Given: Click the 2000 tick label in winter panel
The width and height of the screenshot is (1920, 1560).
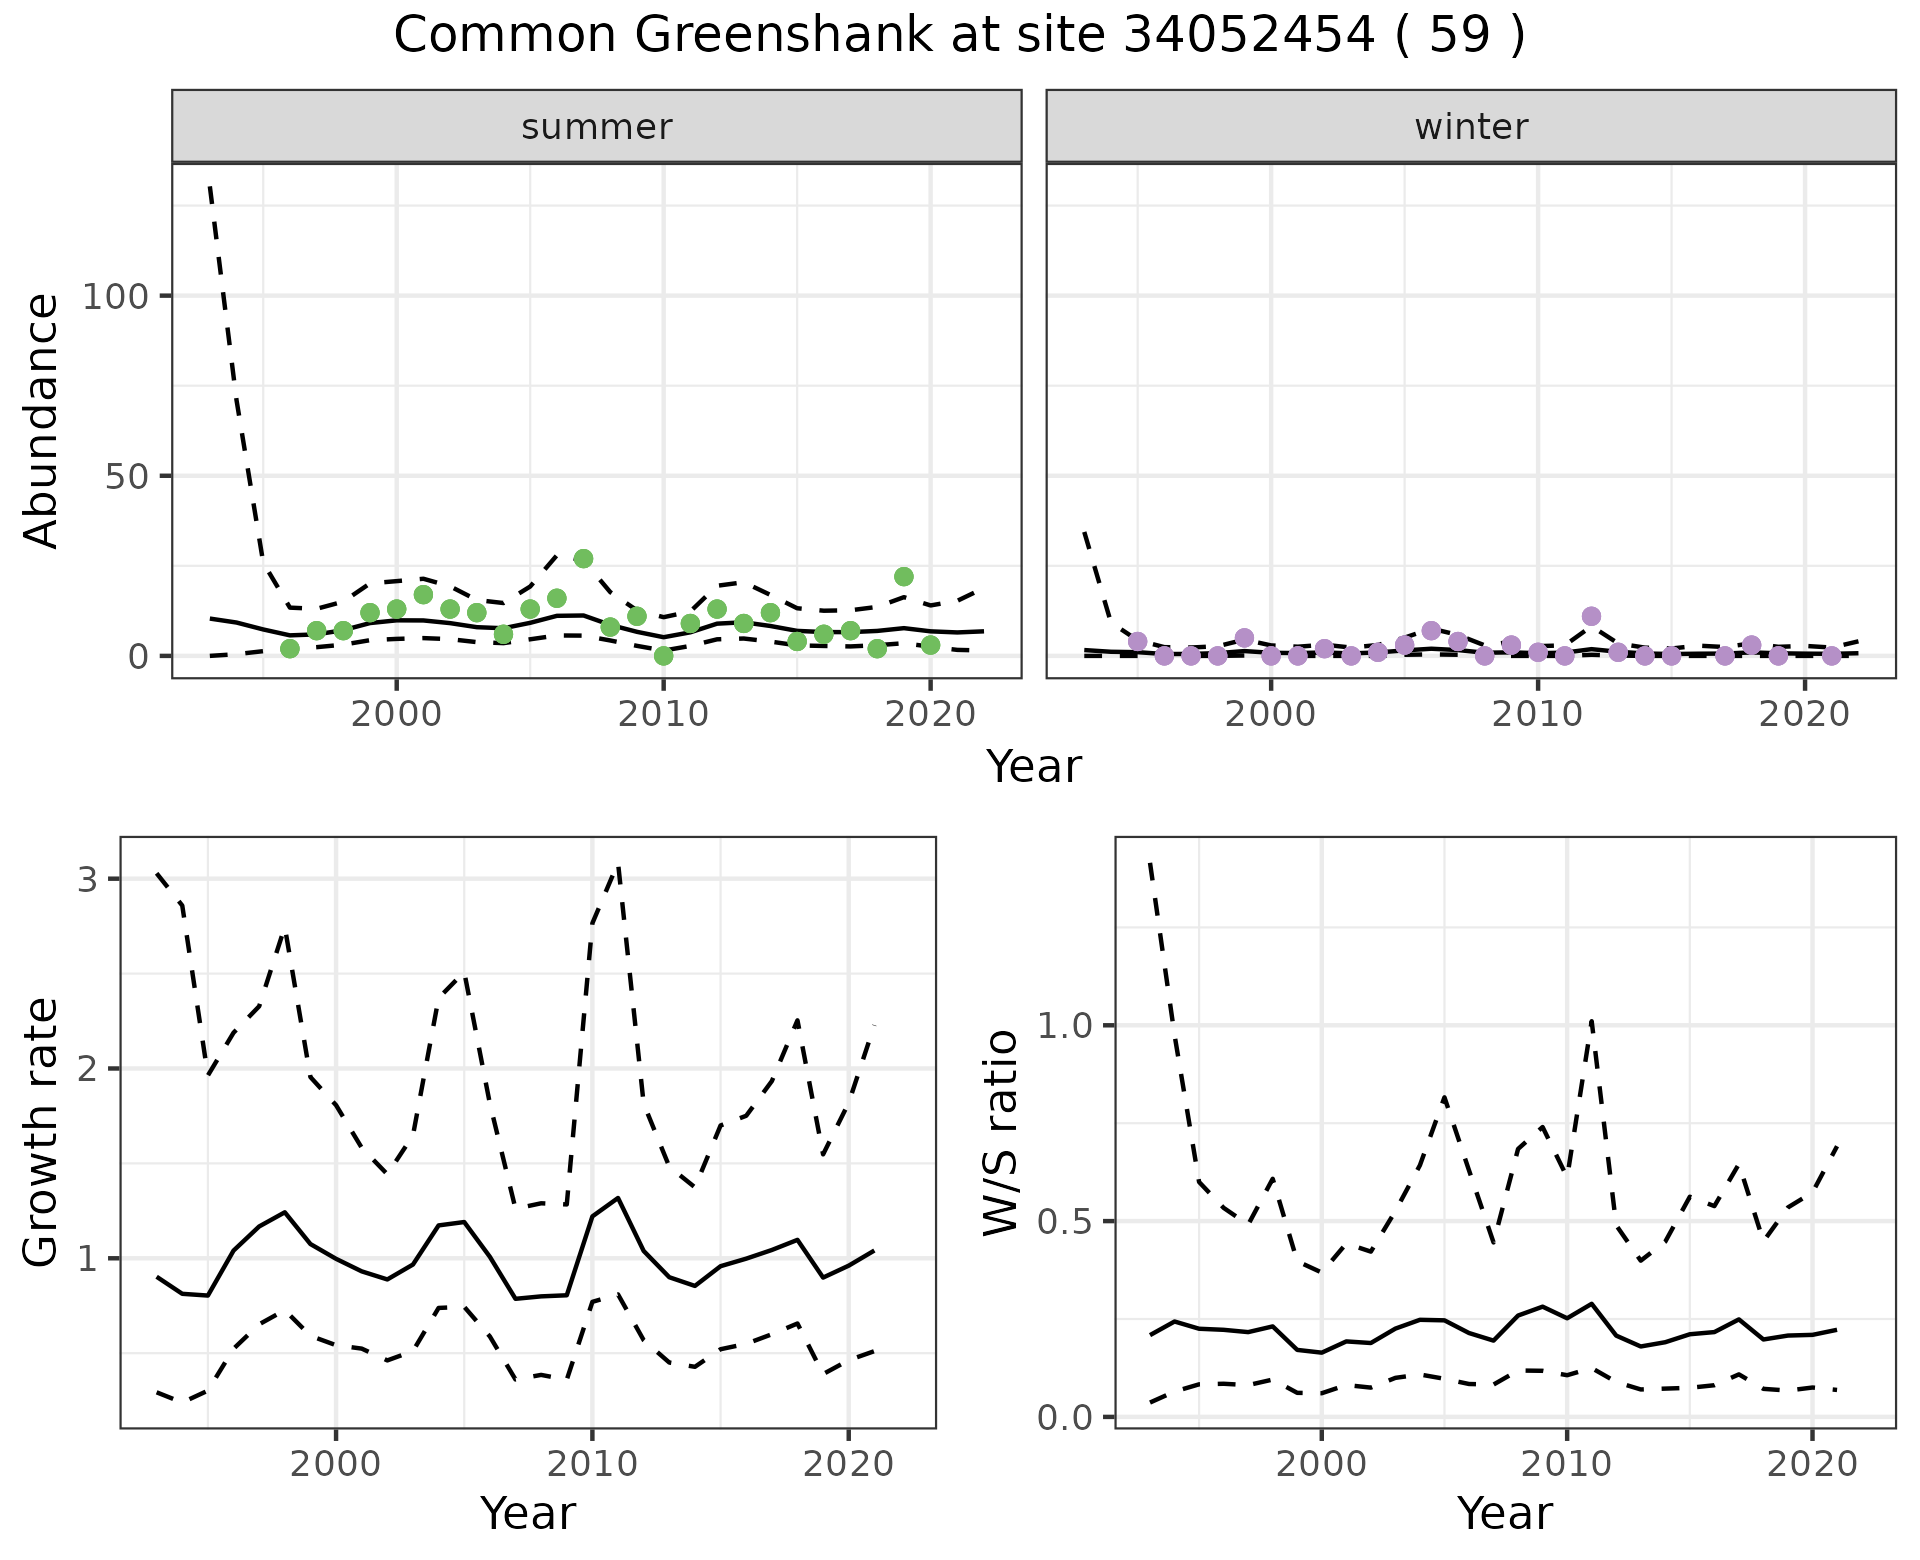Looking at the screenshot, I should click(x=1271, y=715).
